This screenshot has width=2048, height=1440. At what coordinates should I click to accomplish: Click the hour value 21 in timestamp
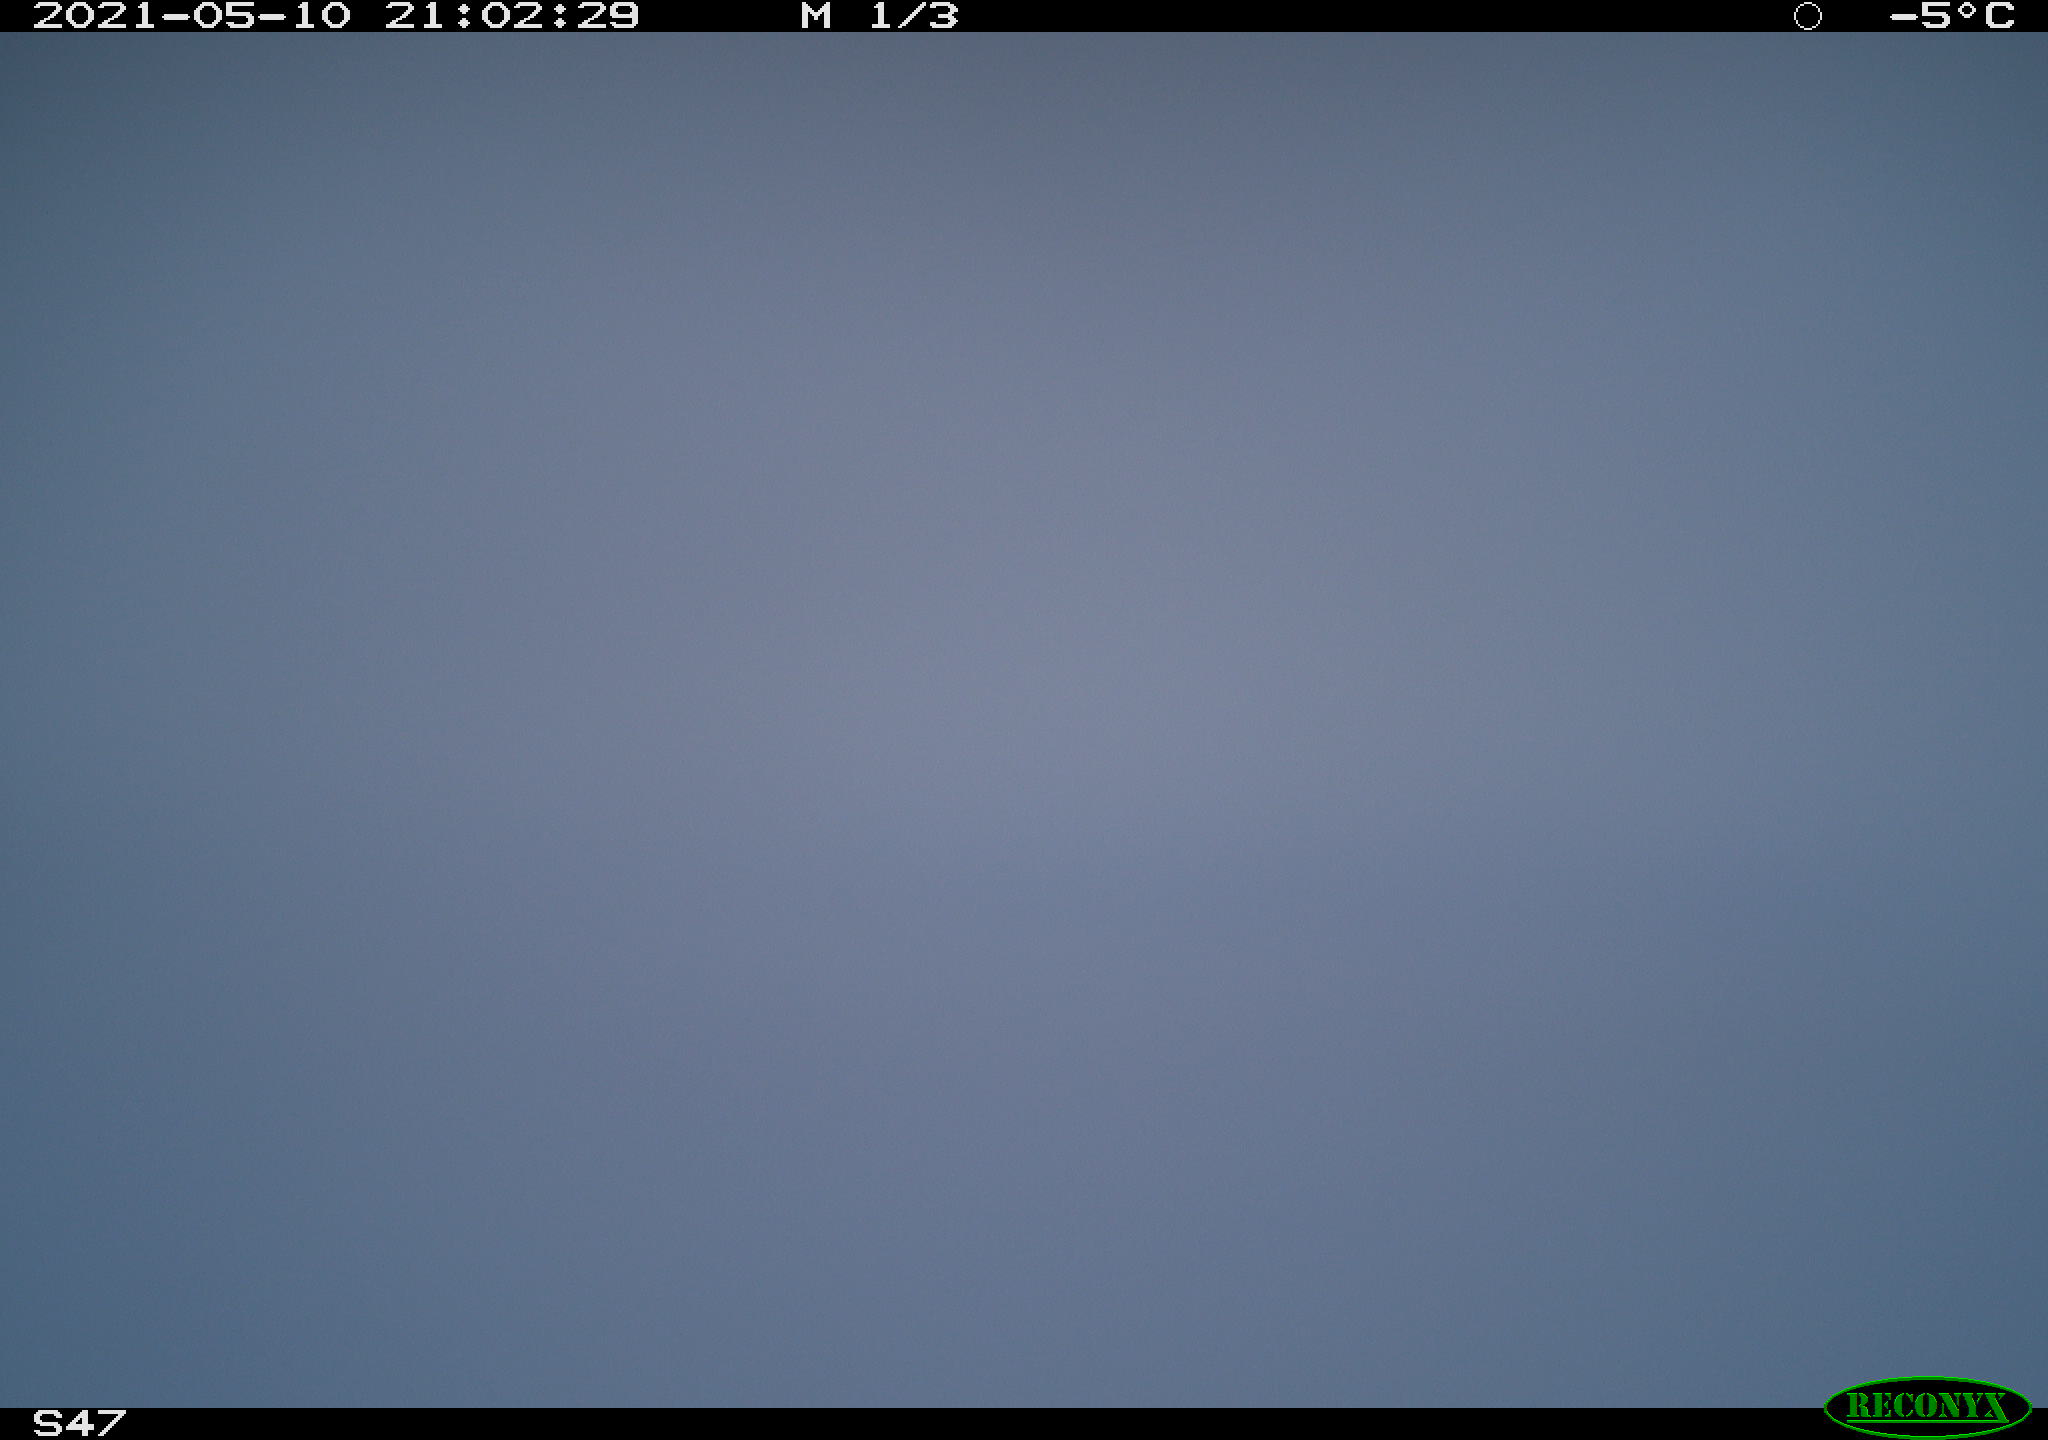[x=415, y=16]
